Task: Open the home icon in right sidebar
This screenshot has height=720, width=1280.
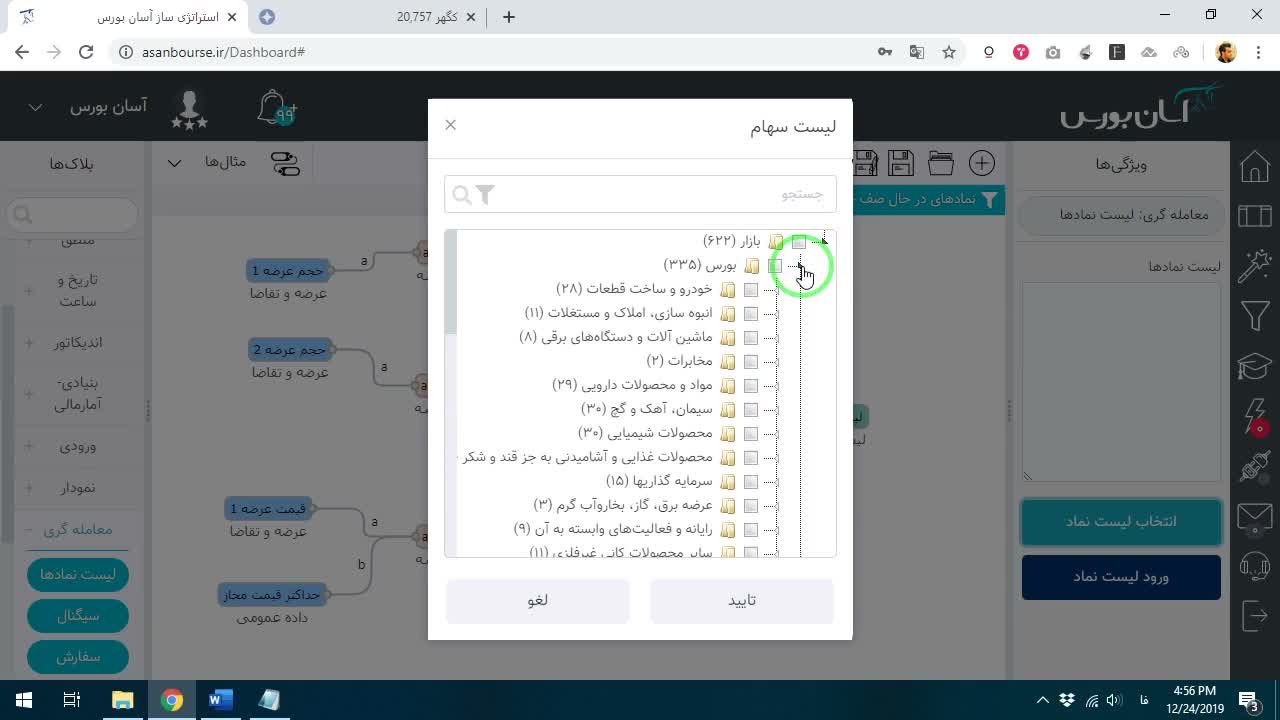Action: pos(1255,166)
